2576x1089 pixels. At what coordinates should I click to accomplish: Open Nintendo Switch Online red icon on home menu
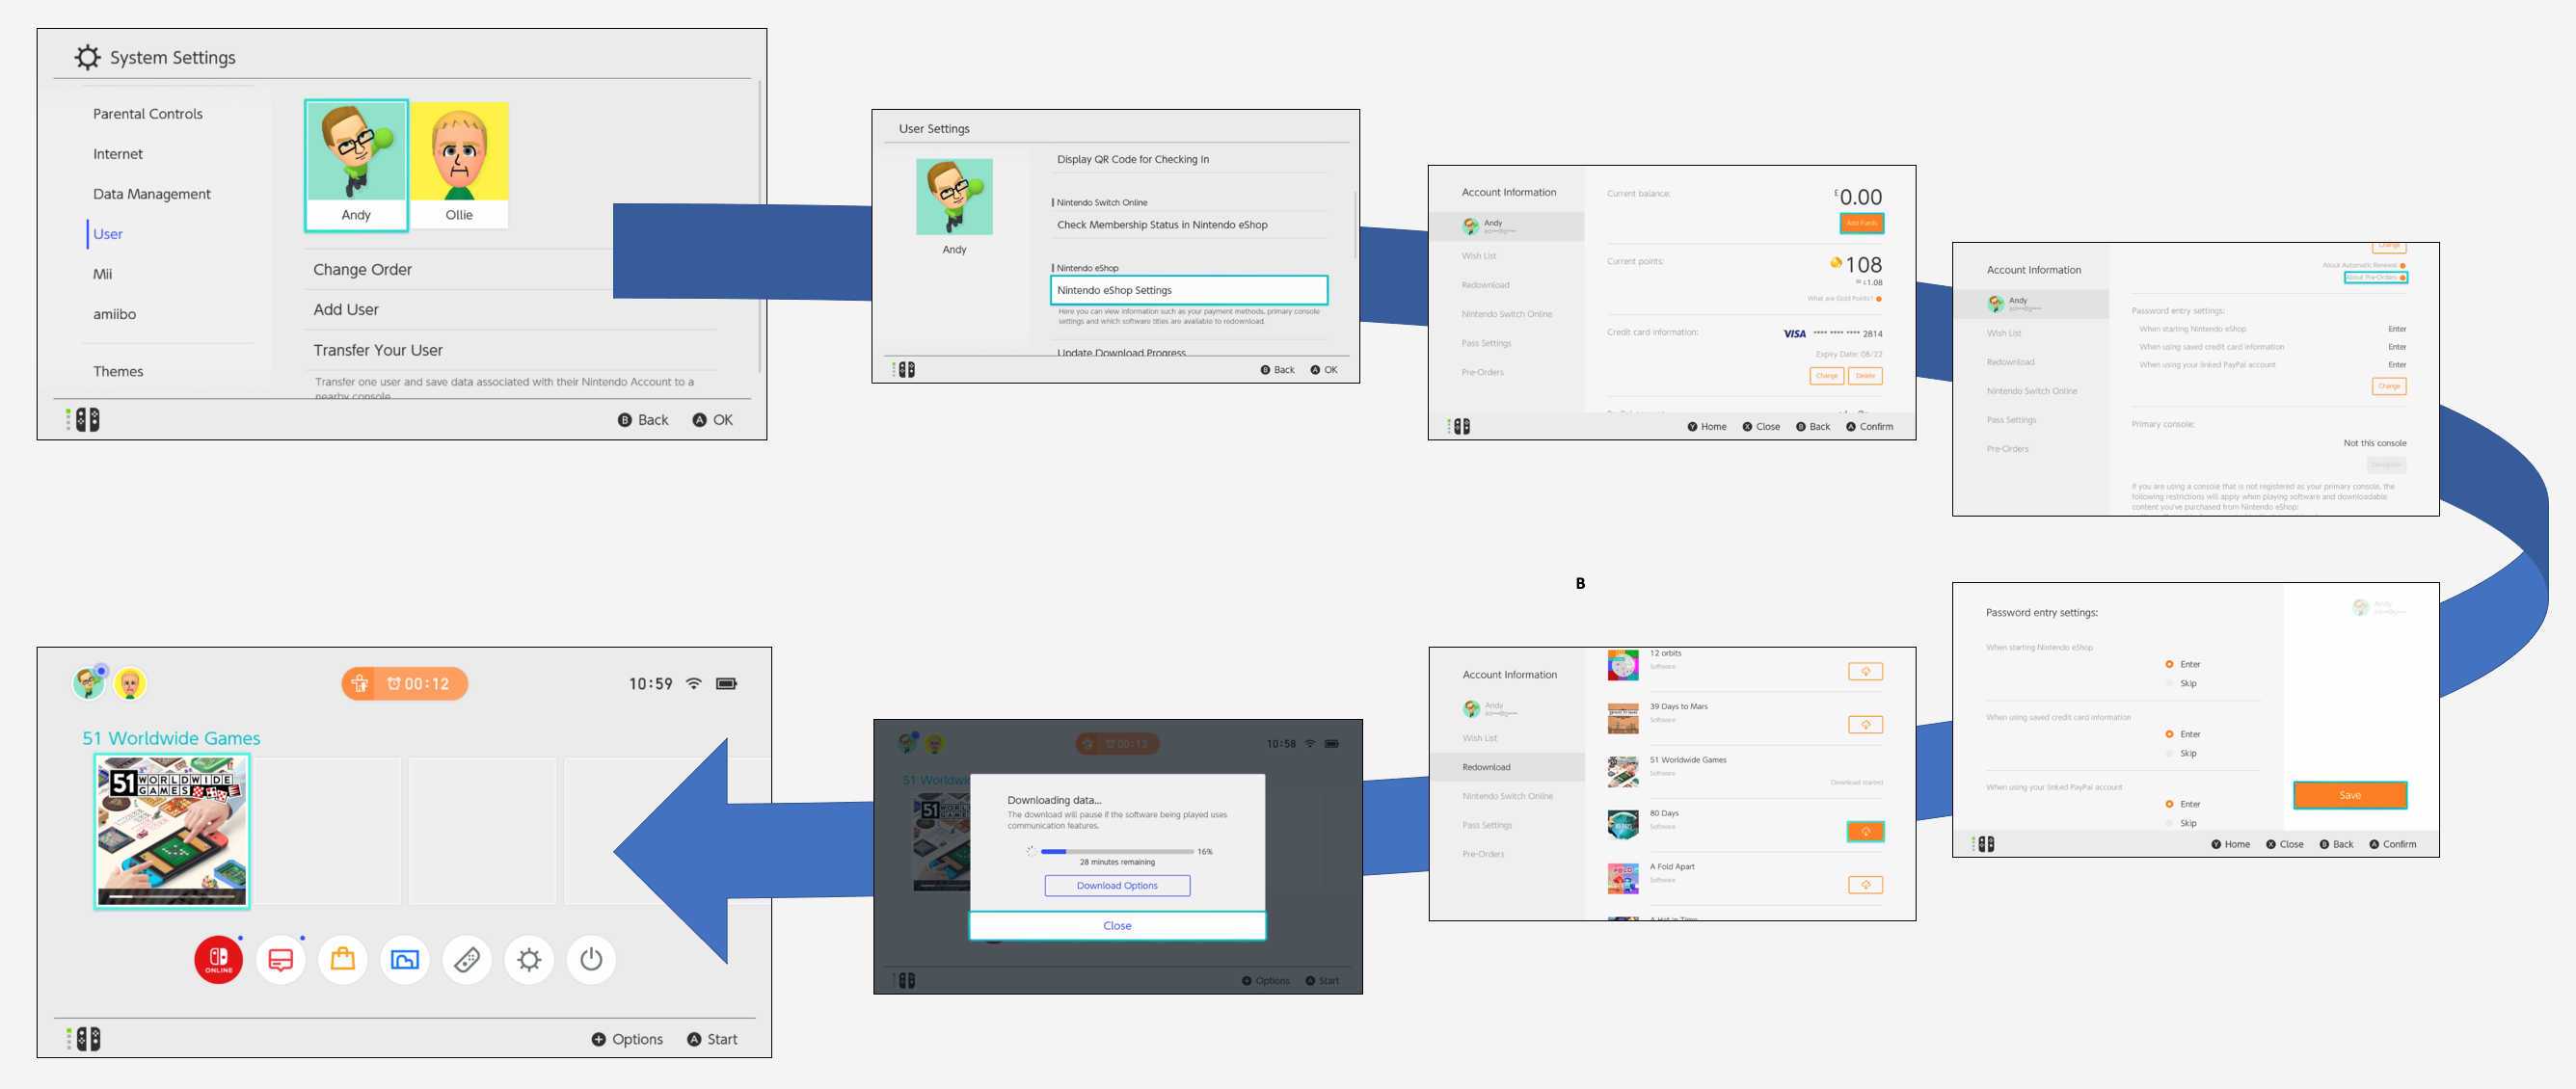tap(218, 959)
